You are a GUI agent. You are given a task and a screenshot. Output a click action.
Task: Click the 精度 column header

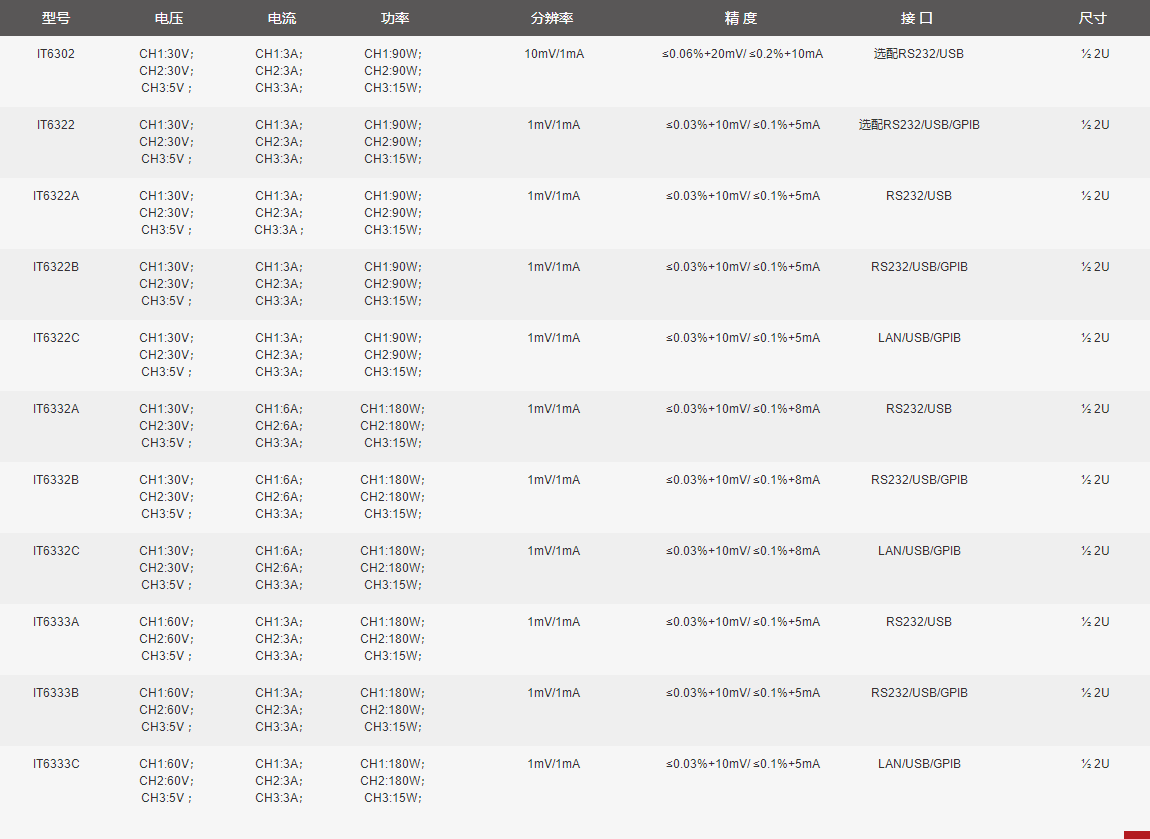pos(741,19)
